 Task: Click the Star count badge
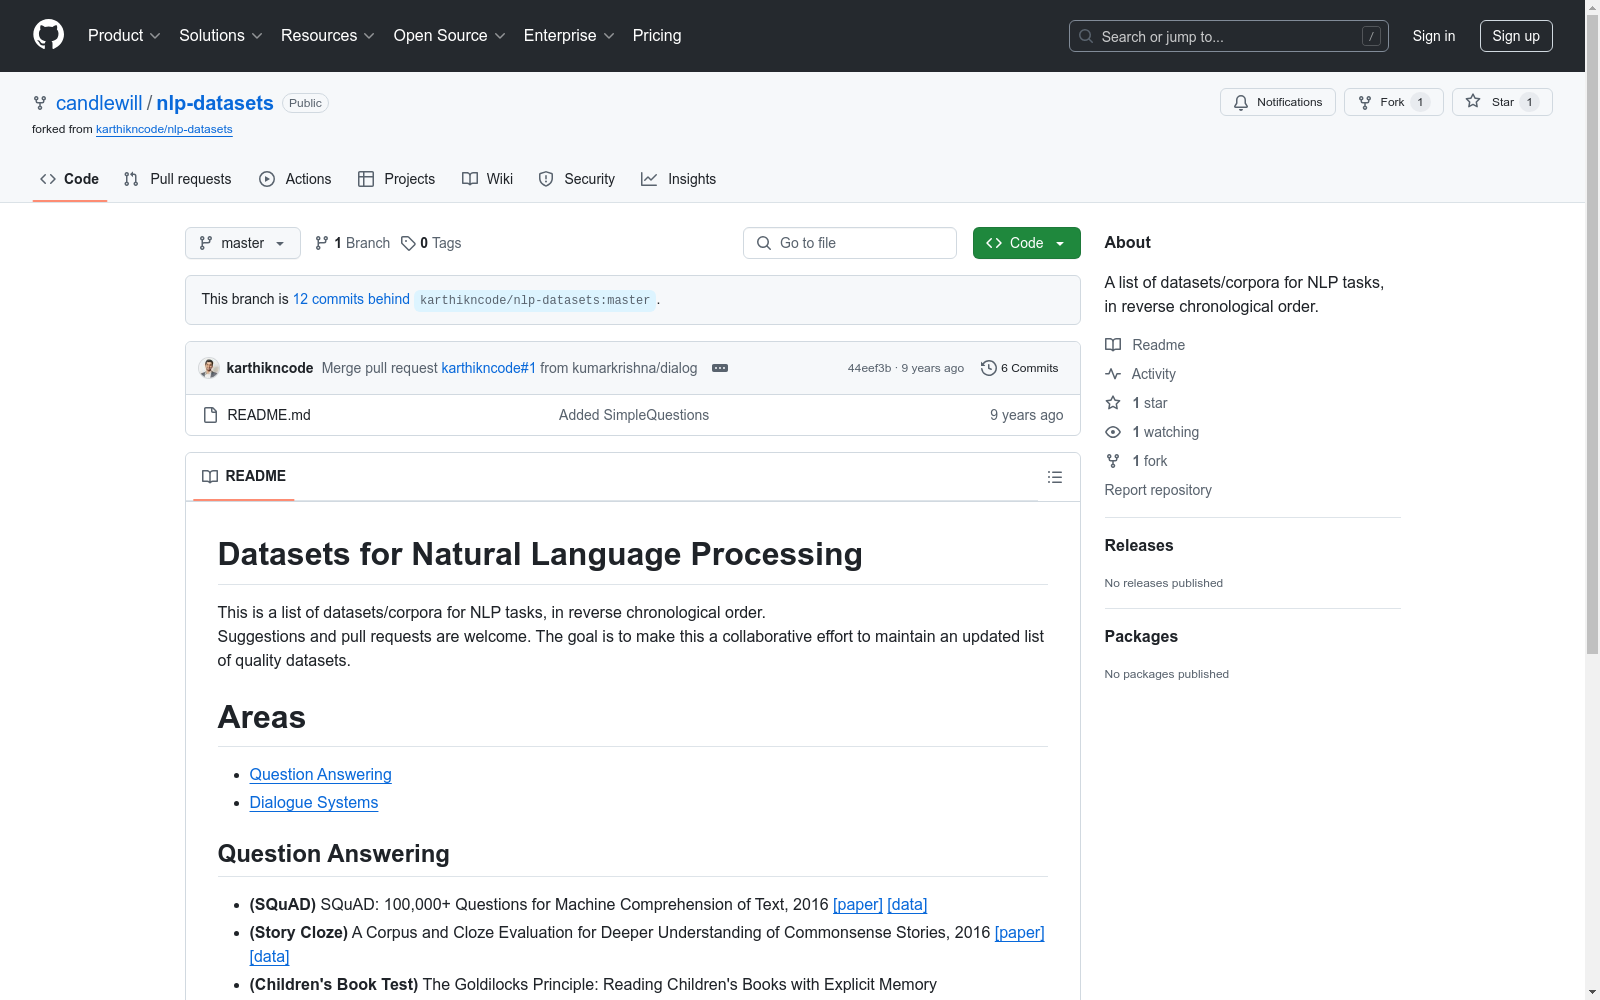1529,102
